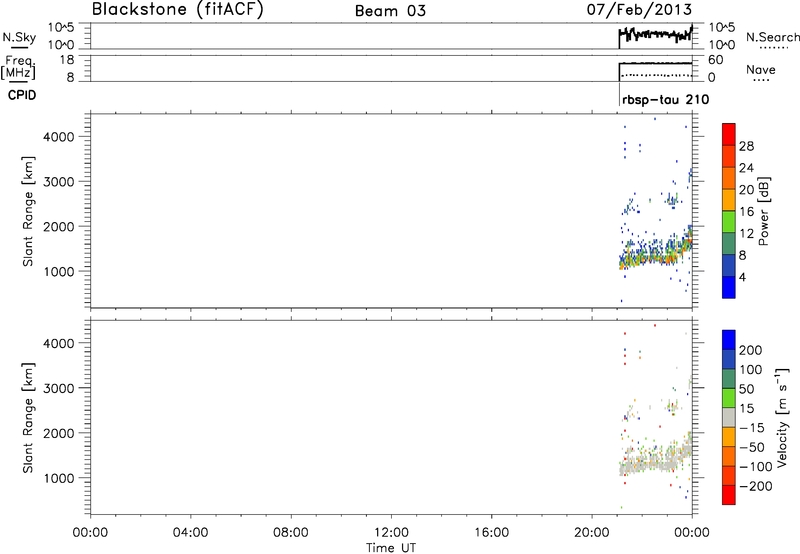The image size is (800, 554).
Task: Click the "16" value on Power colorbar
Action: [x=746, y=212]
